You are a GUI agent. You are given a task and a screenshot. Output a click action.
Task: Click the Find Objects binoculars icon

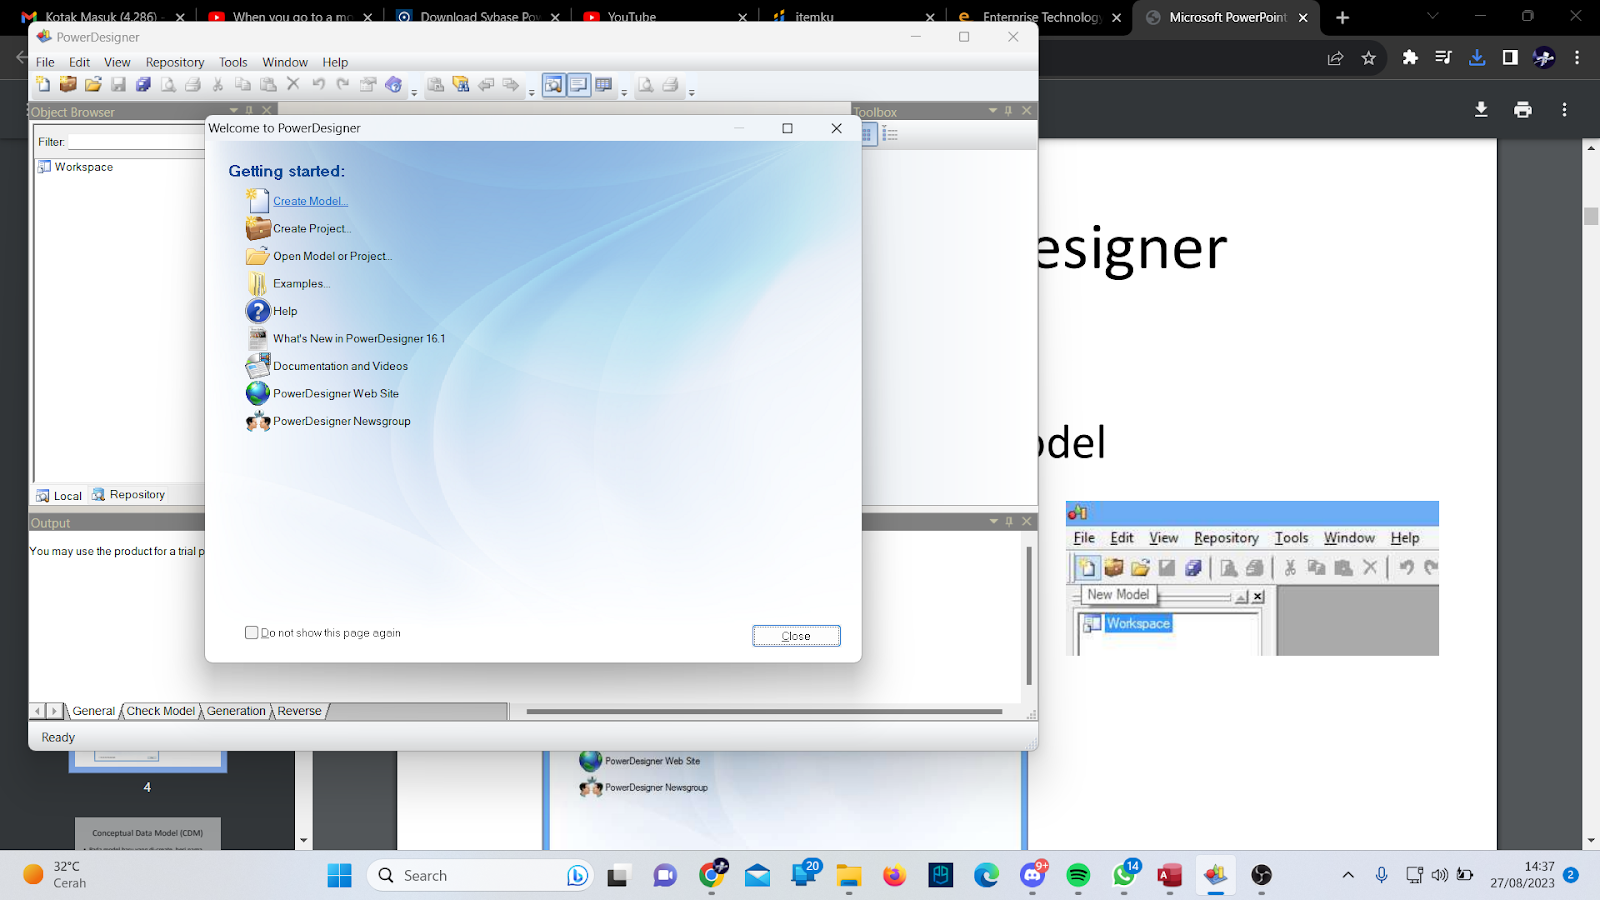(461, 85)
